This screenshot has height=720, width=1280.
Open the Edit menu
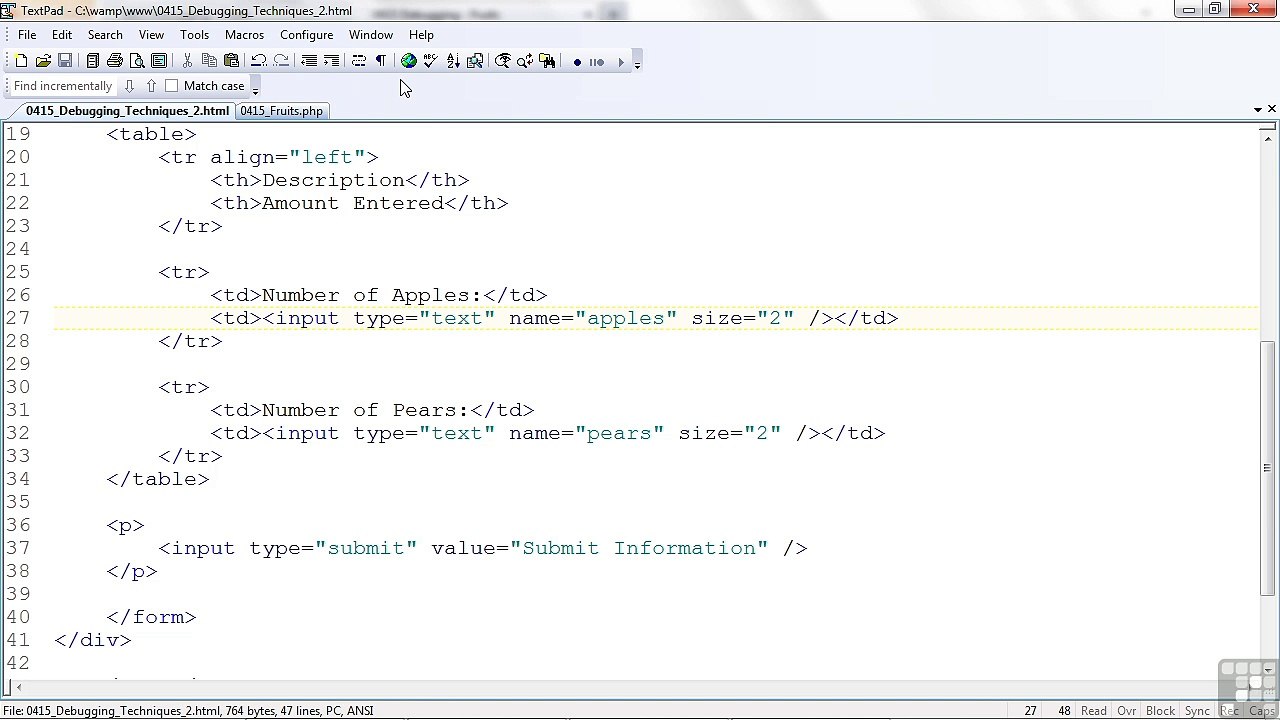point(62,34)
